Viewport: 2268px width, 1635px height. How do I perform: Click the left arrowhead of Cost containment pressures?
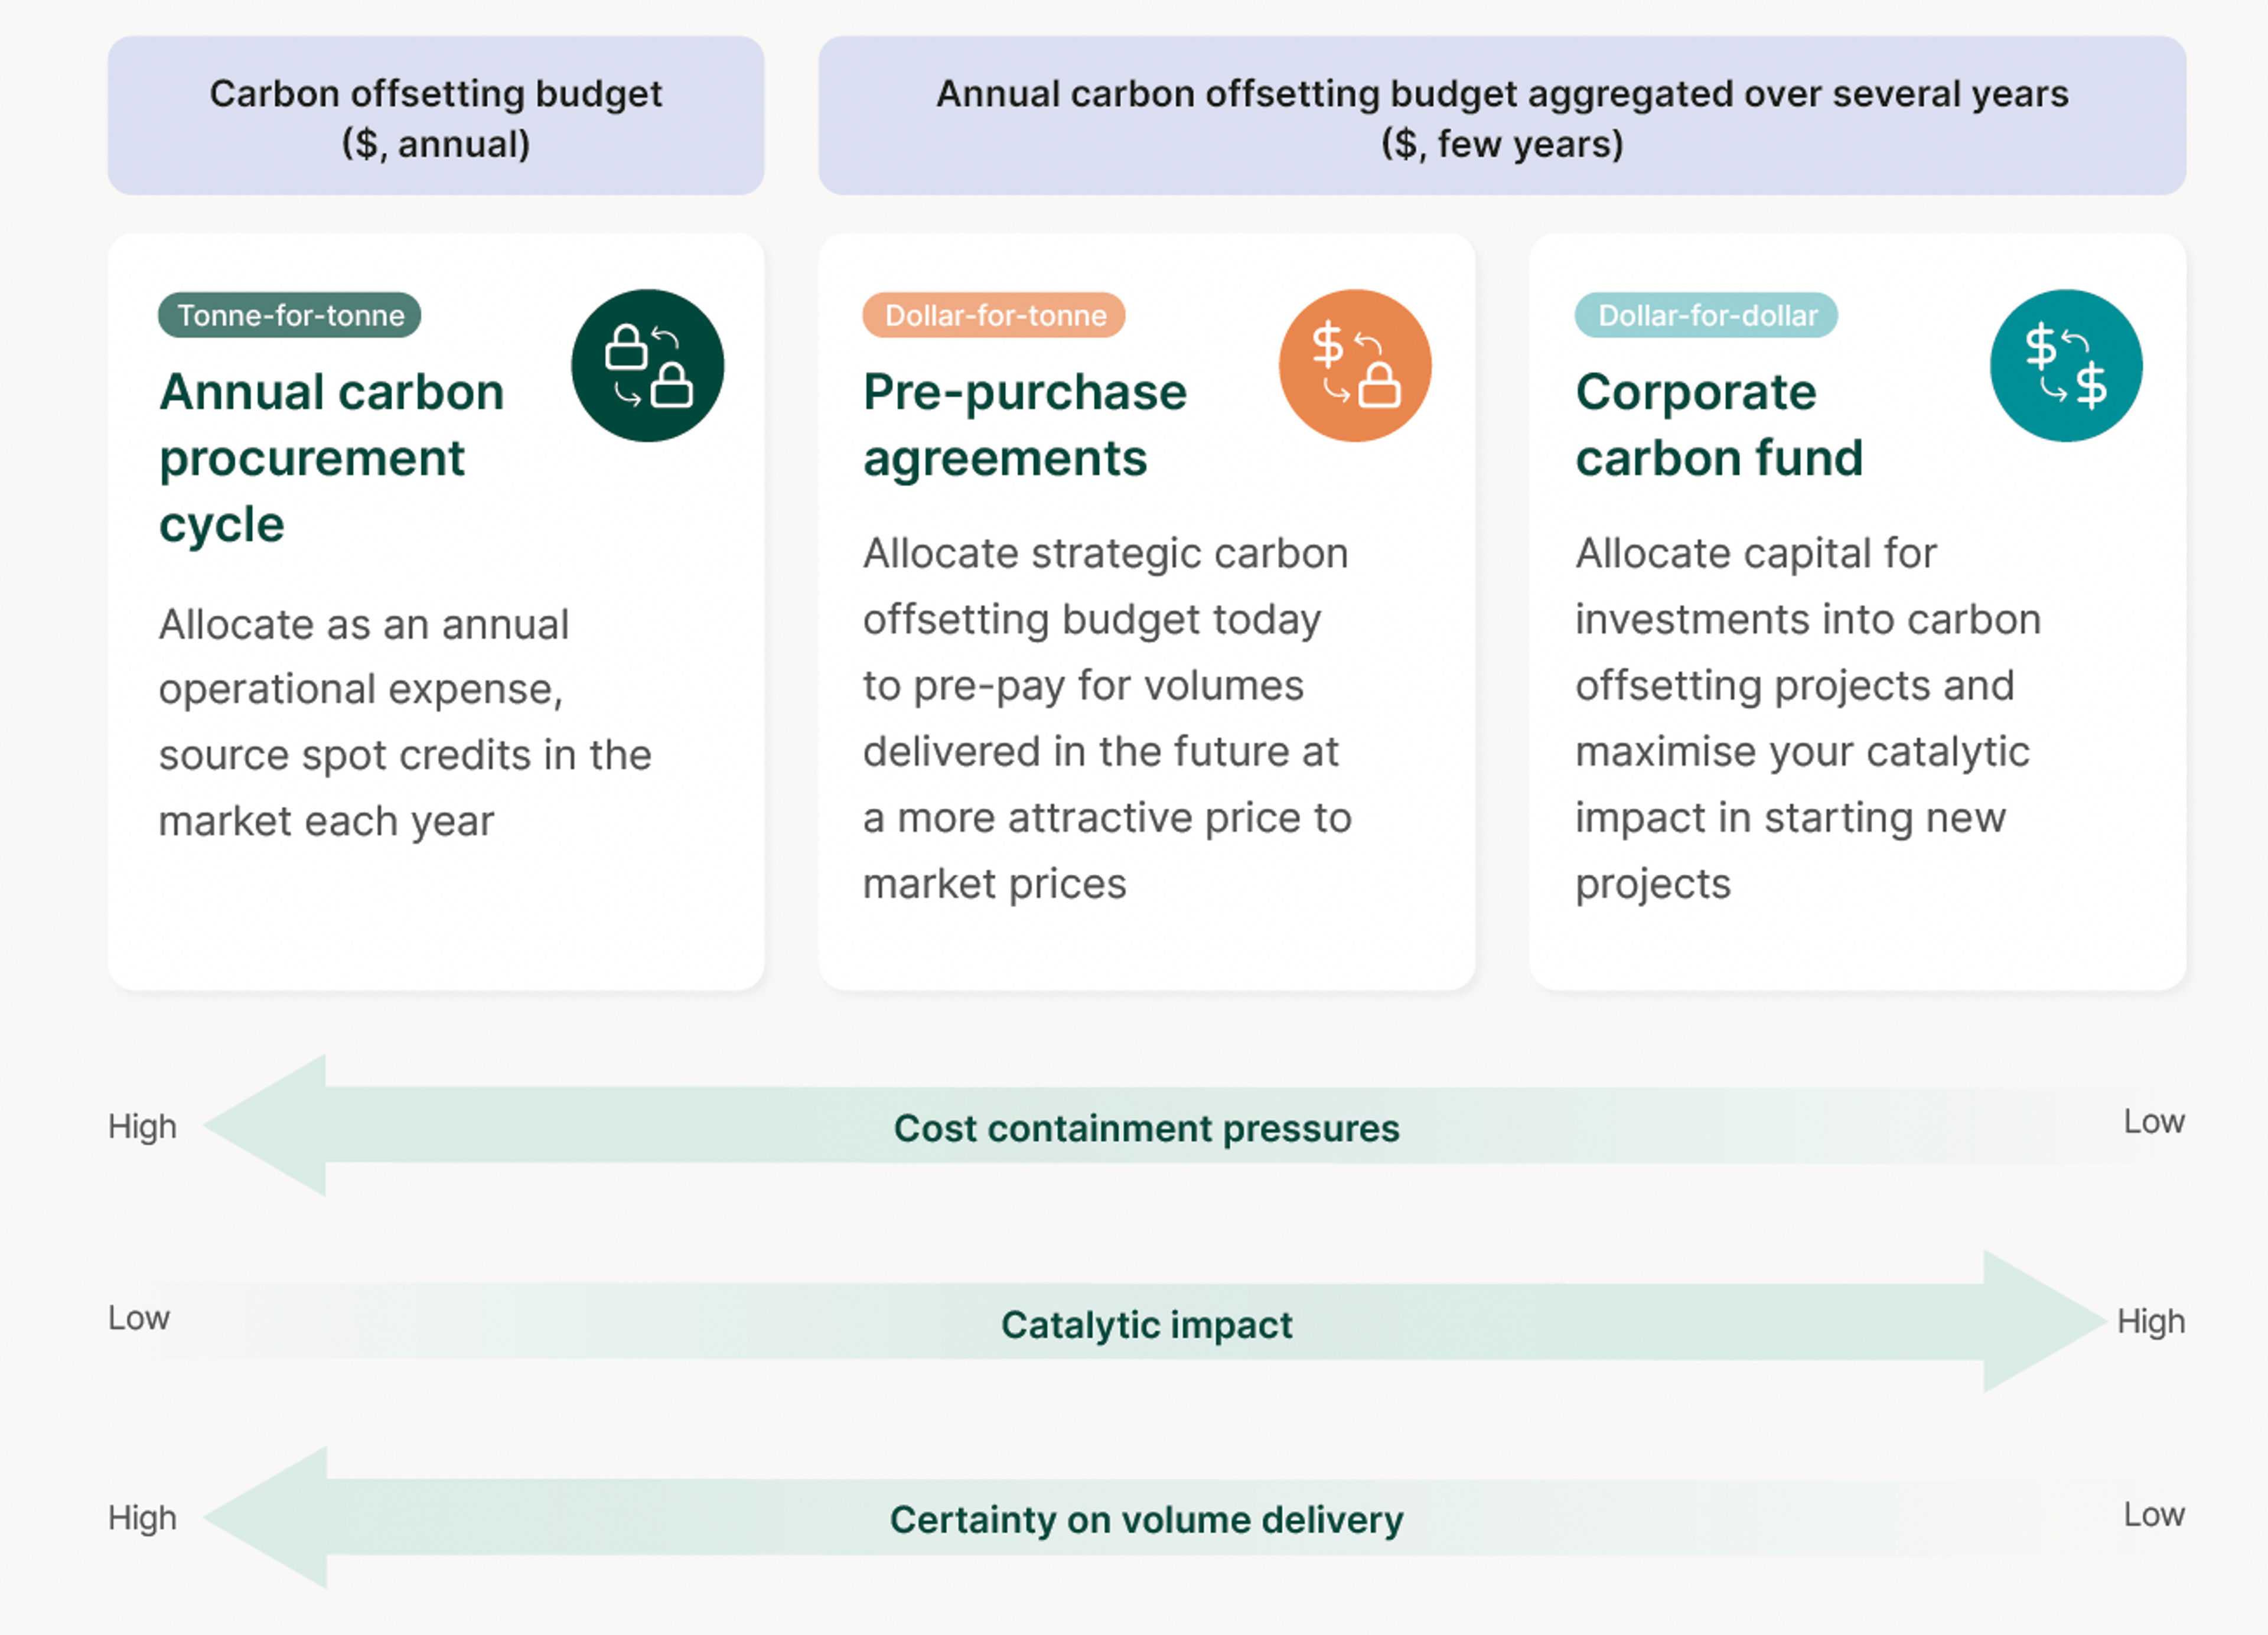tap(266, 1125)
